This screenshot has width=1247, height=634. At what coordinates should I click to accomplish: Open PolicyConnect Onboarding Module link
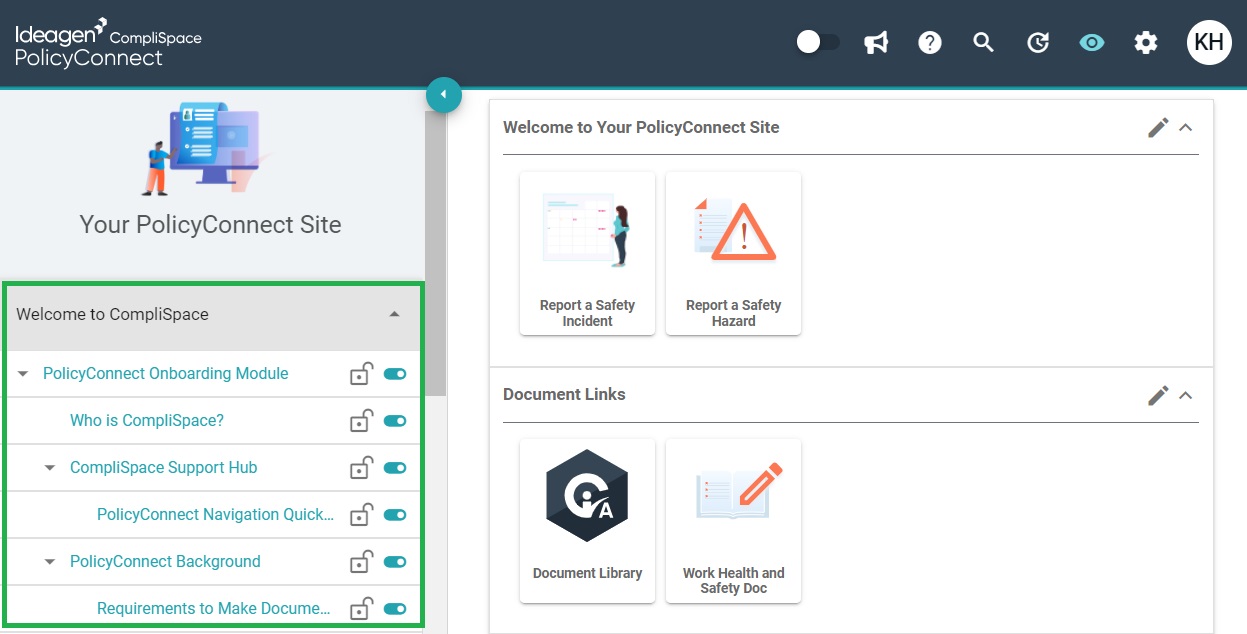[166, 374]
